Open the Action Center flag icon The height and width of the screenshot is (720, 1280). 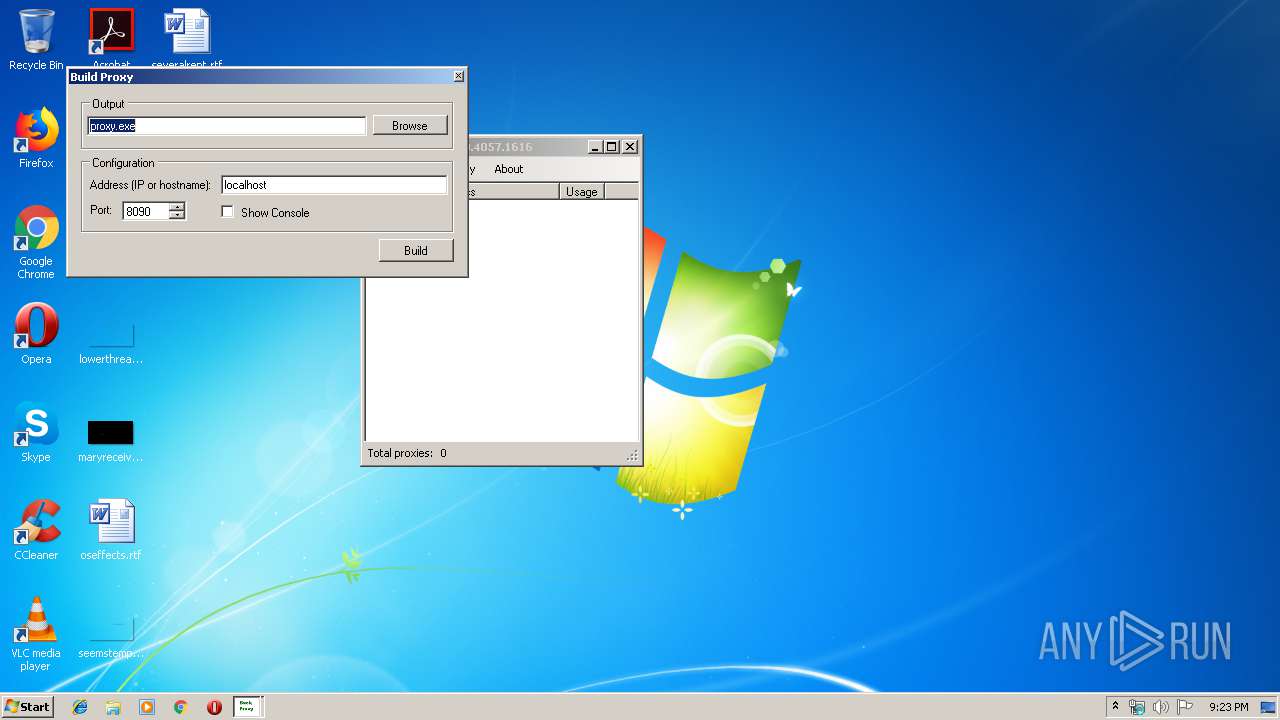click(x=1184, y=707)
